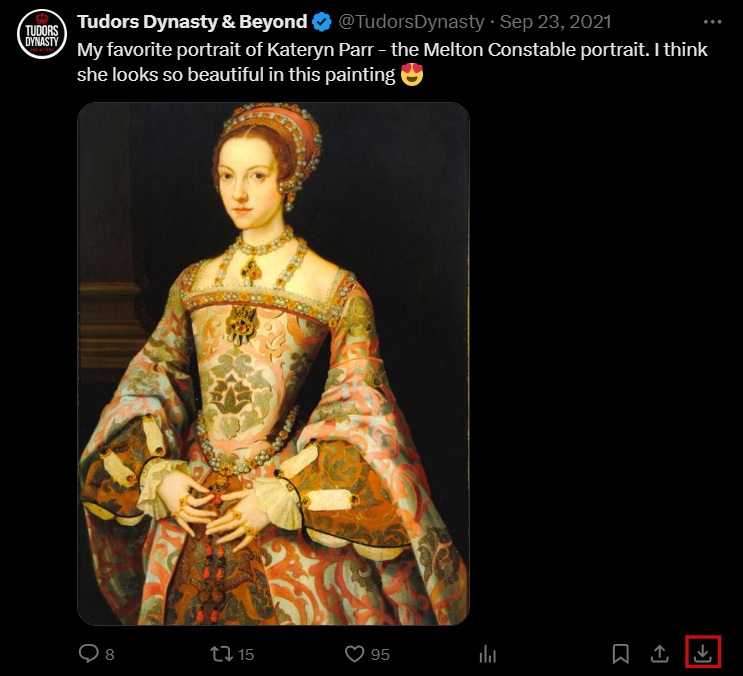Click the blue verified checkmark badge
The width and height of the screenshot is (743, 676).
pyautogui.click(x=323, y=22)
